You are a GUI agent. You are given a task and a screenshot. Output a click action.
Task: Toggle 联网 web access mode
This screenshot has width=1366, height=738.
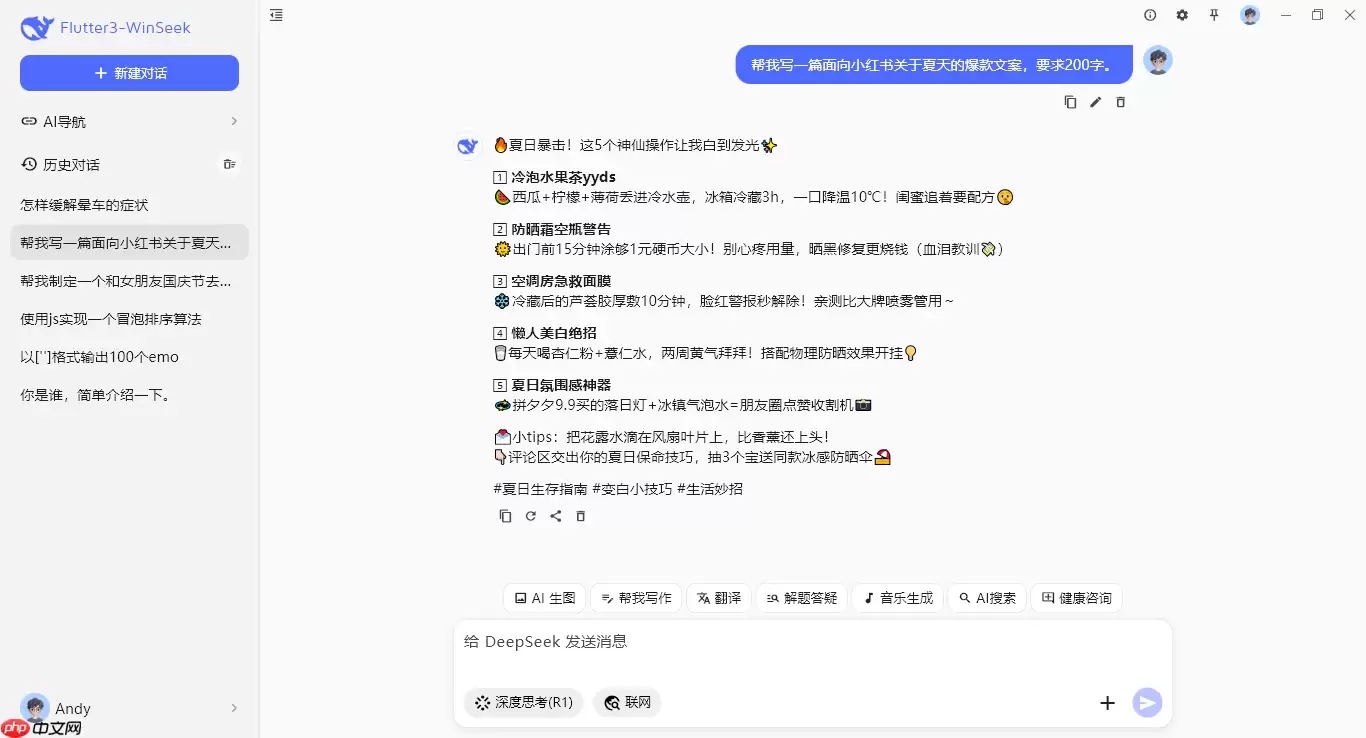pyautogui.click(x=627, y=702)
